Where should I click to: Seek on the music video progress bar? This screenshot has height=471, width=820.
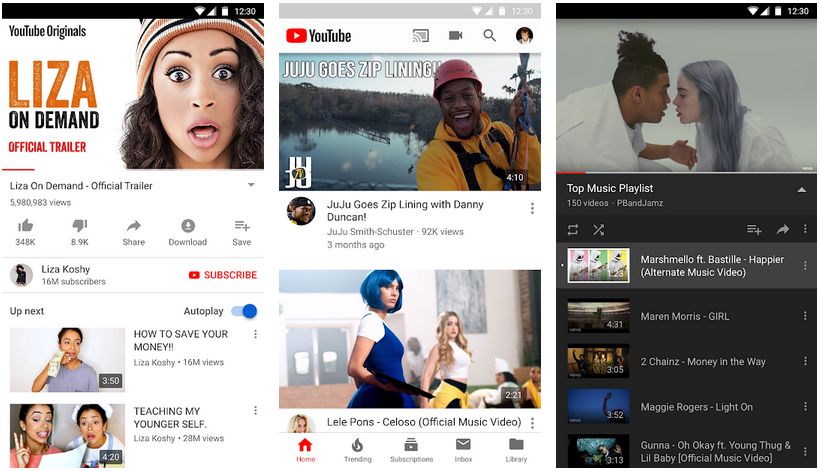tap(686, 172)
